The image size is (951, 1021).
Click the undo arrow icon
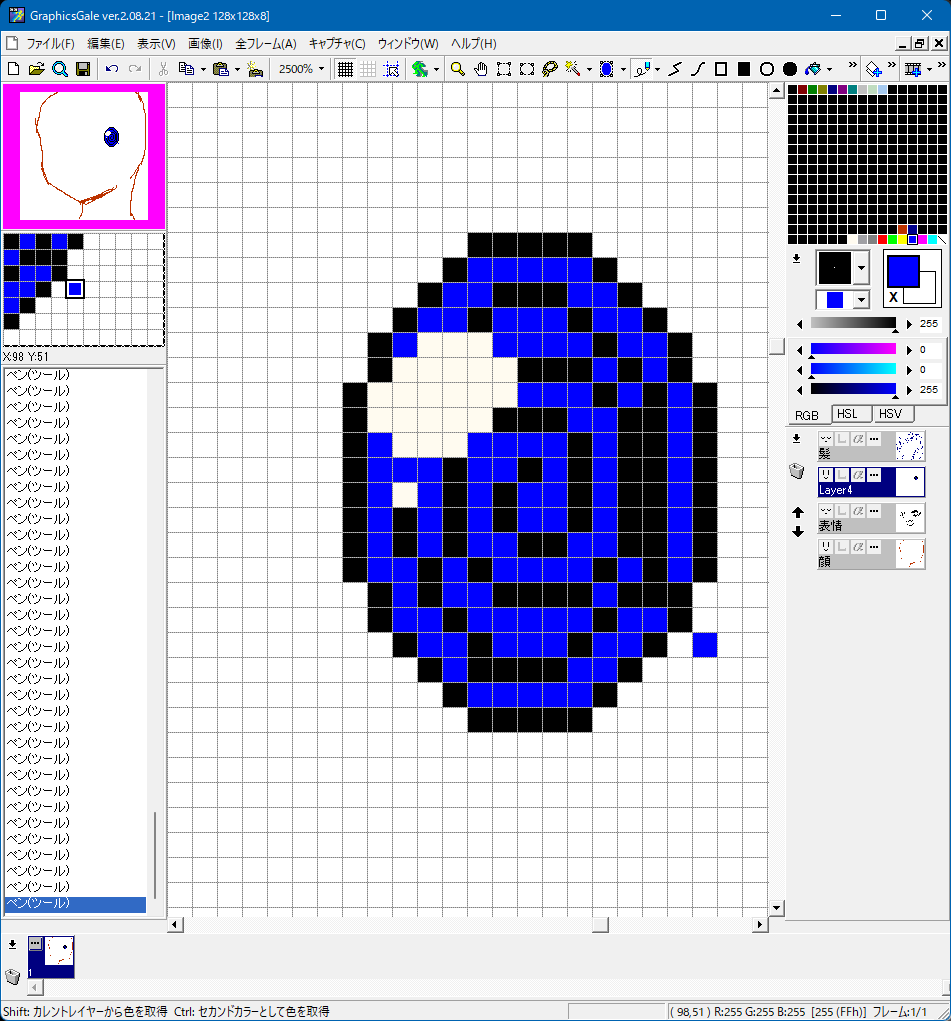coord(111,69)
